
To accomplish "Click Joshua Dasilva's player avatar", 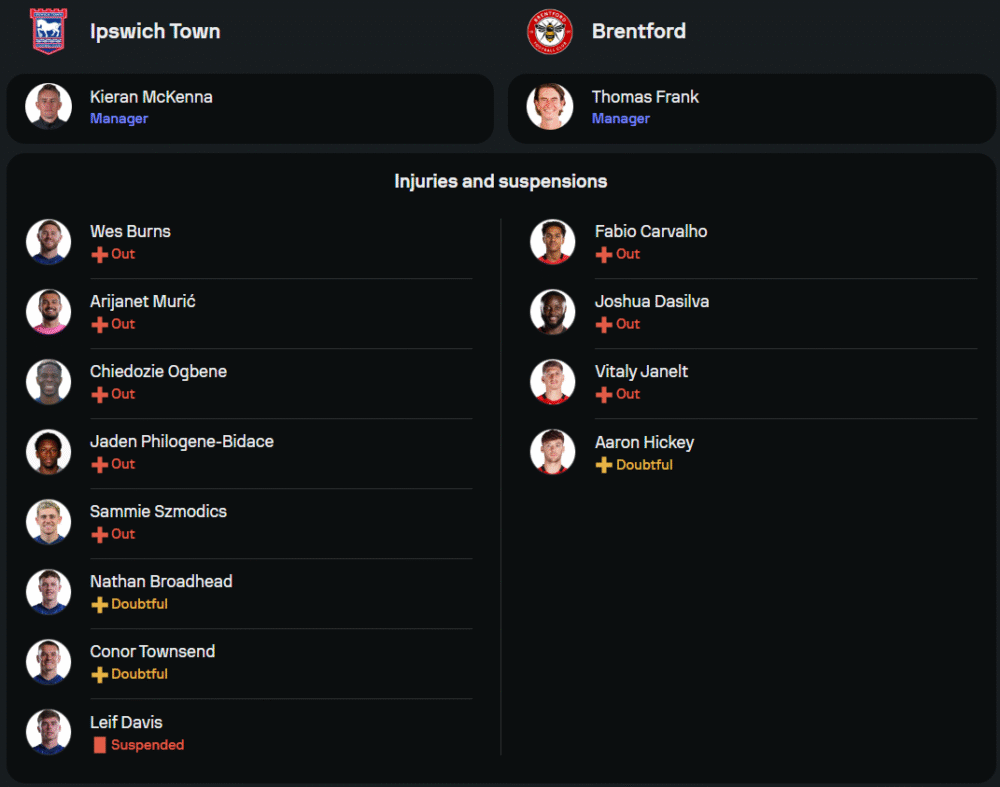I will pos(553,312).
